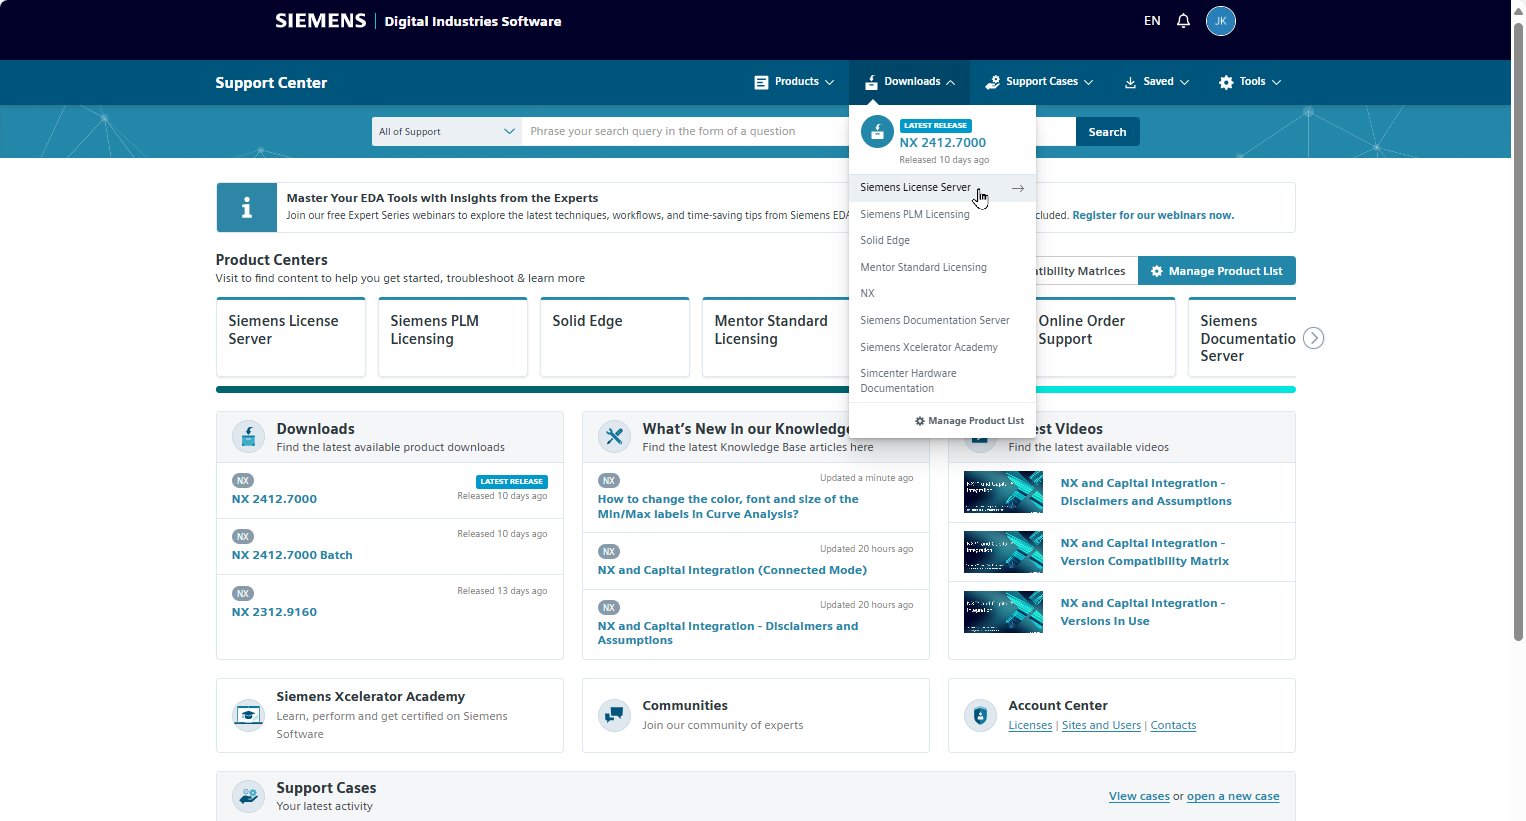Click the Siemens logo in header
Screen dimensions: 1526x821
click(321, 21)
